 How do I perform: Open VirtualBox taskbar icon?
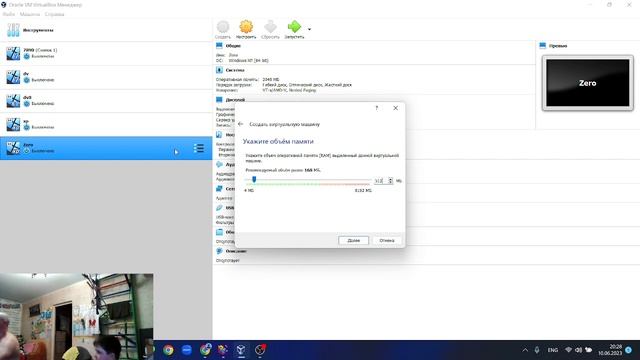[241, 350]
